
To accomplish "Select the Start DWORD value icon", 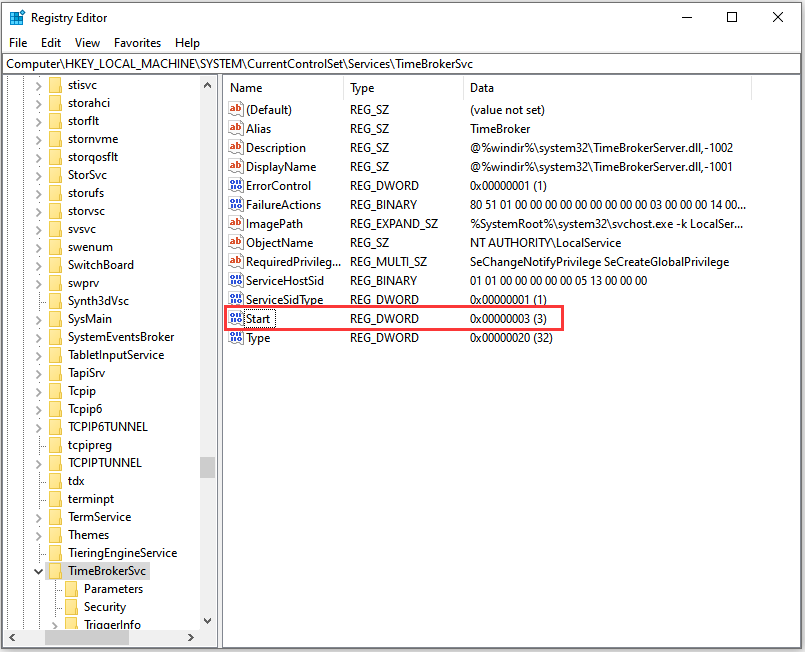I will [236, 318].
